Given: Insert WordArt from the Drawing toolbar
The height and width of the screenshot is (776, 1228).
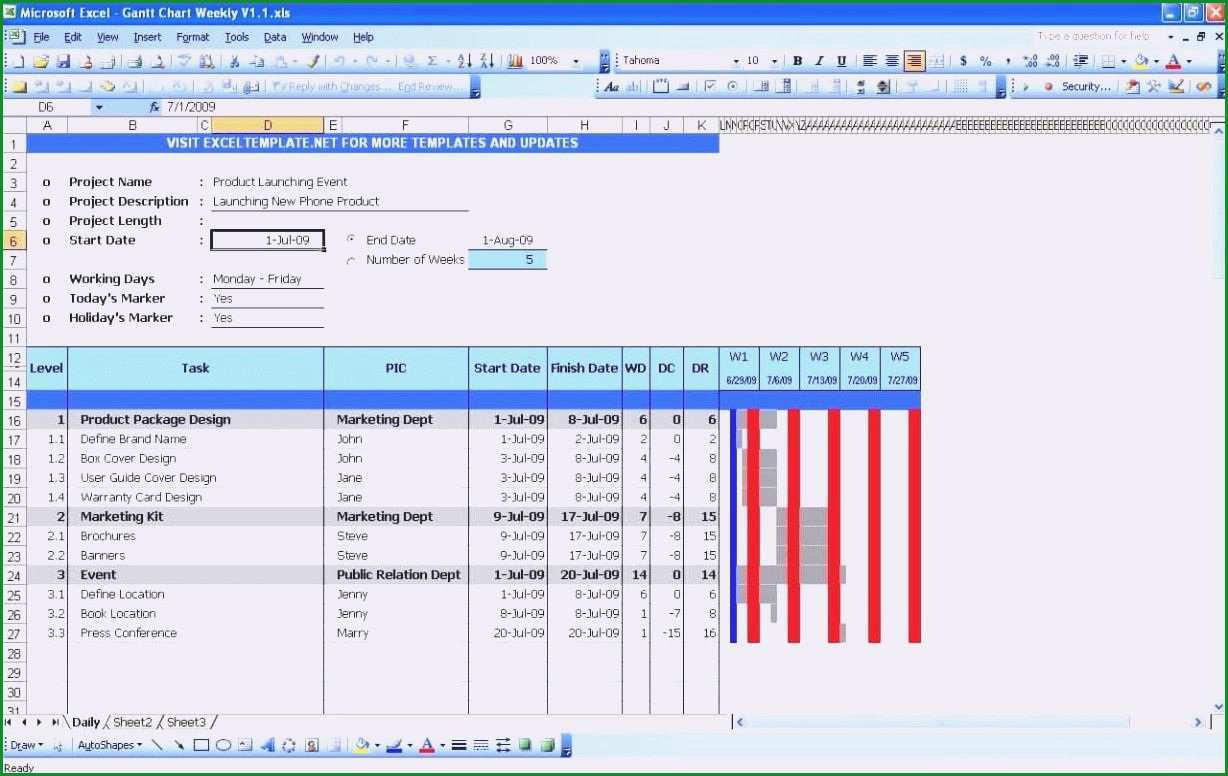Looking at the screenshot, I should point(267,745).
